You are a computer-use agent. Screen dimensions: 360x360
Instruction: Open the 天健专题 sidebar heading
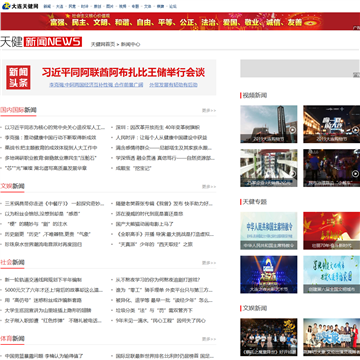click(255, 202)
